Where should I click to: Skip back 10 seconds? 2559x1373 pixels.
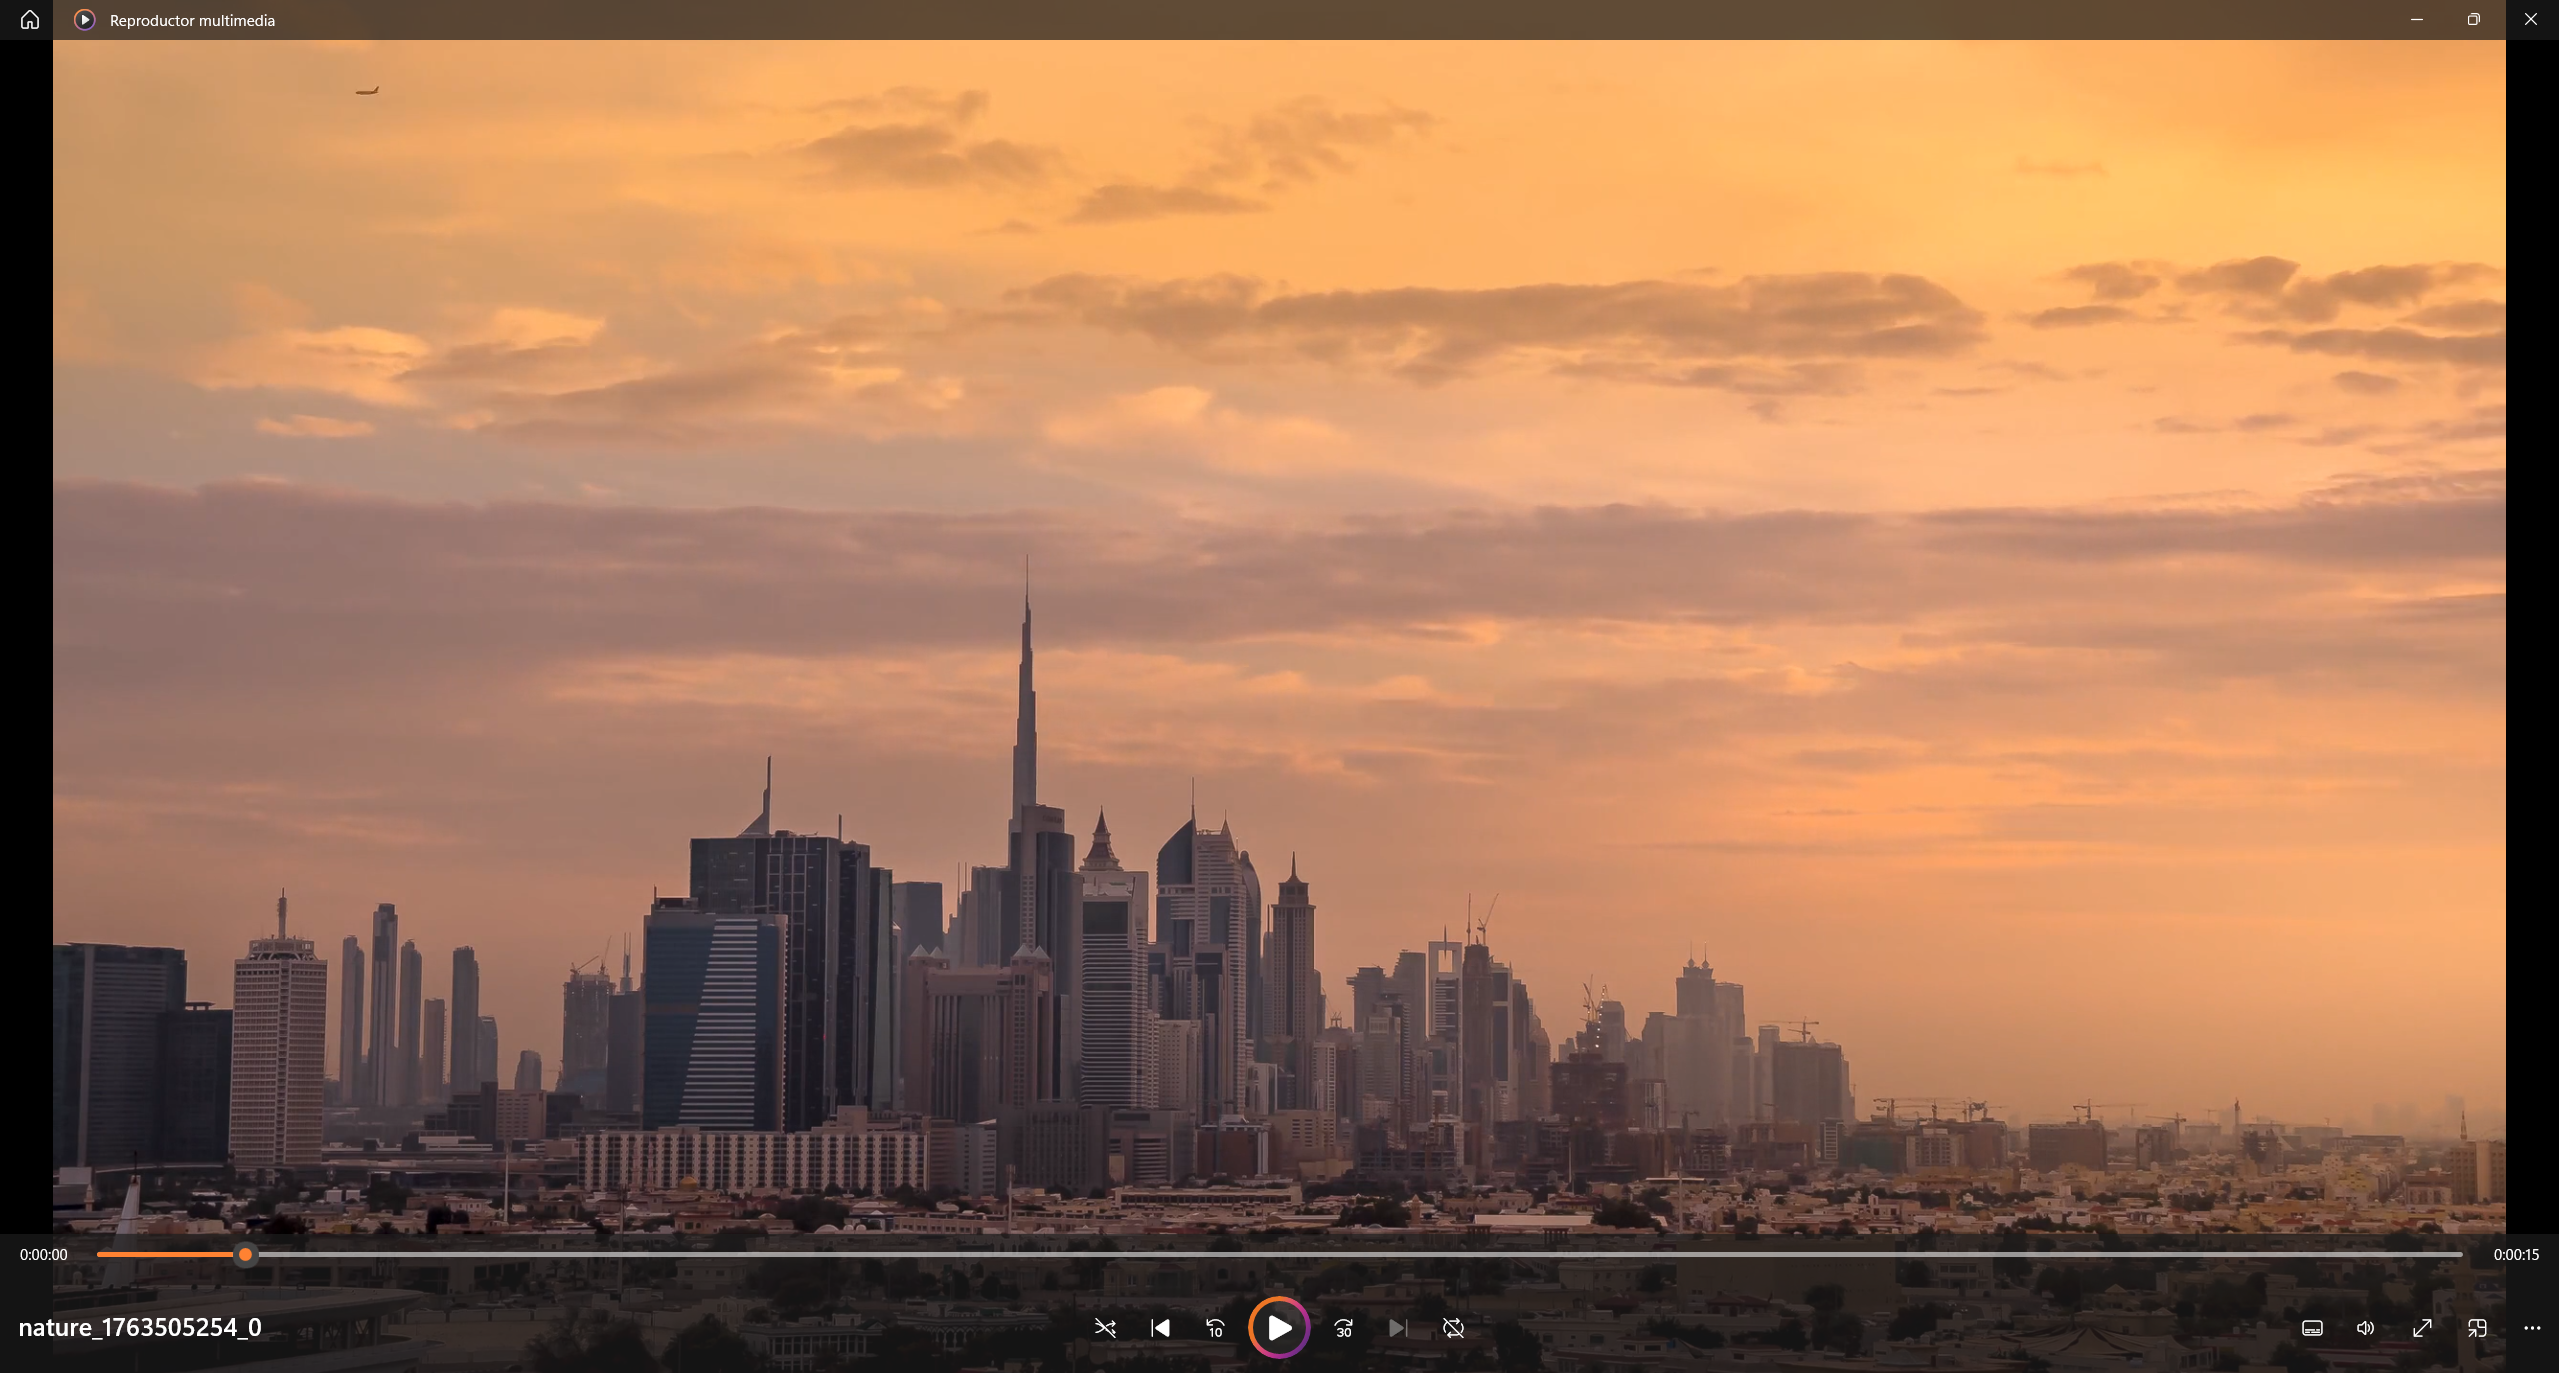[1215, 1328]
